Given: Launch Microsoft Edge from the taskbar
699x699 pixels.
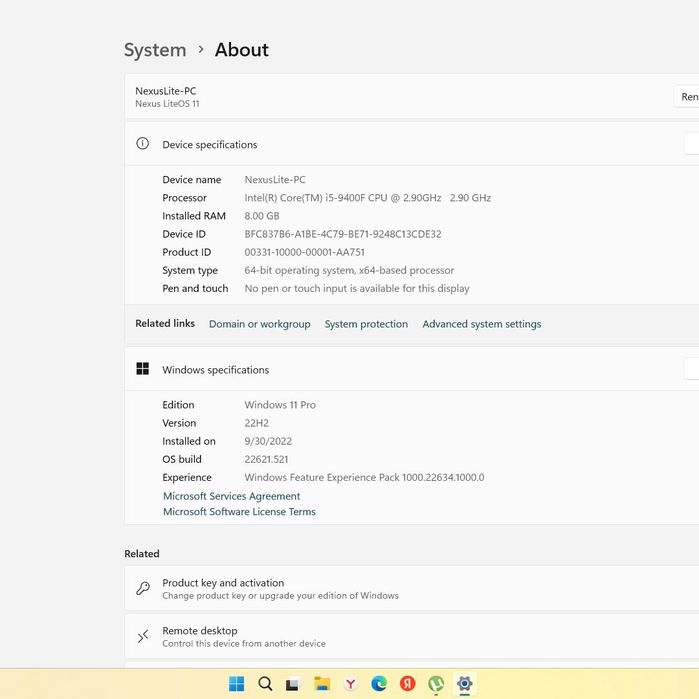Looking at the screenshot, I should point(379,683).
